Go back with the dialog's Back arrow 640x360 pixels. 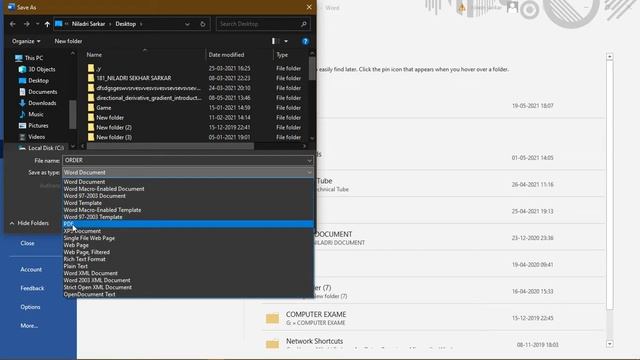[x=13, y=24]
